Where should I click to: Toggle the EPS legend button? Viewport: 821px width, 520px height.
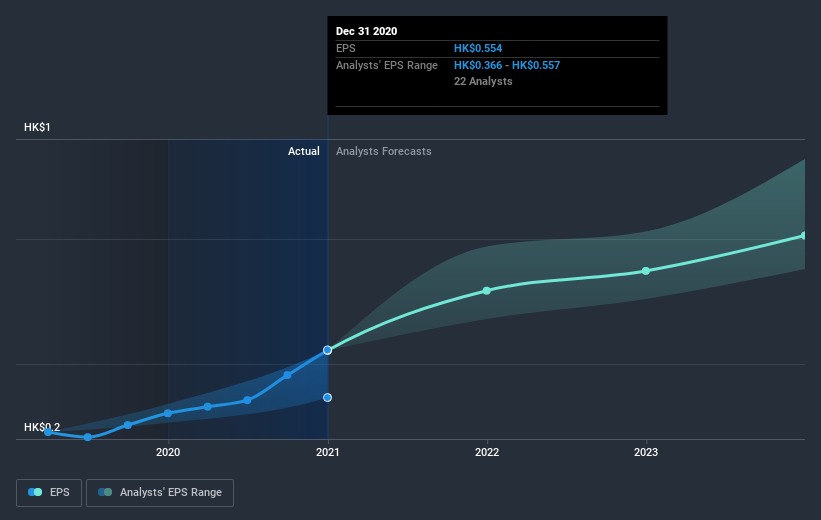tap(49, 492)
